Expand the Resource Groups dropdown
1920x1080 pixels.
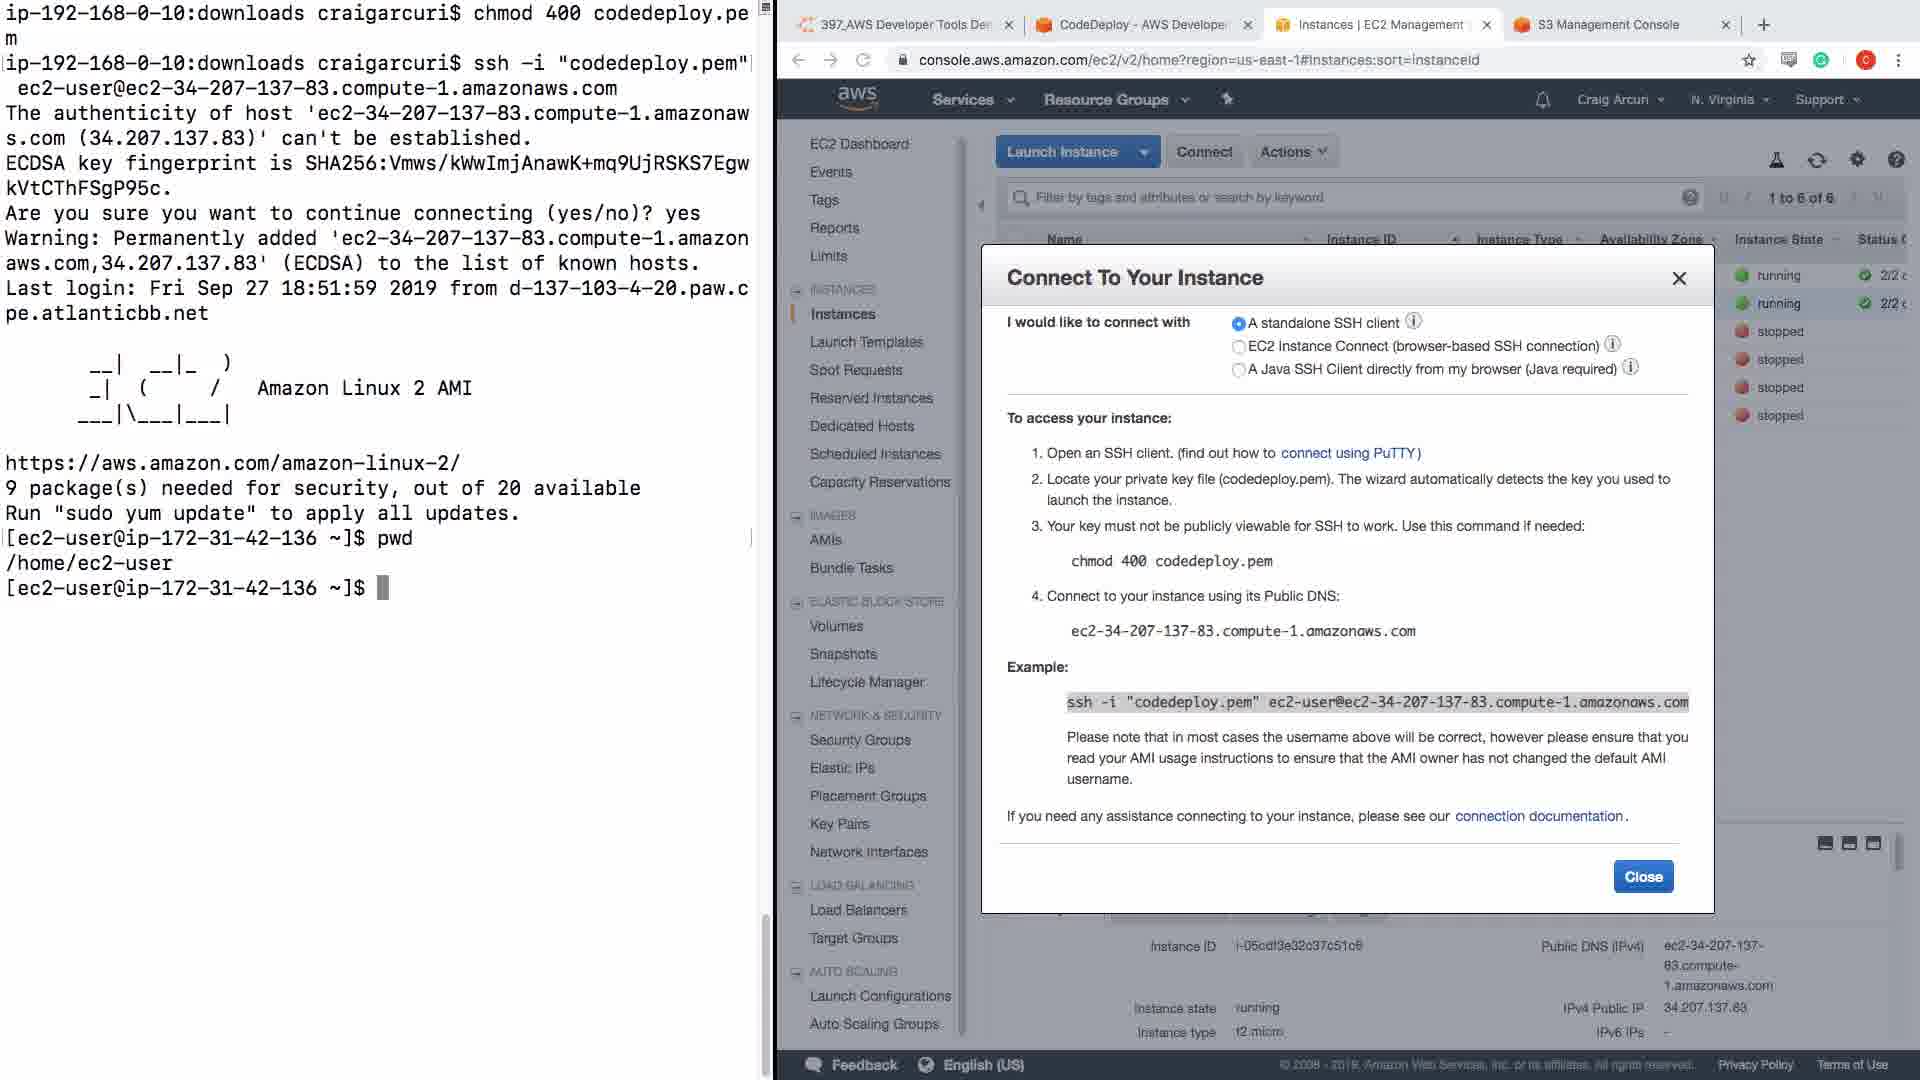[1116, 100]
